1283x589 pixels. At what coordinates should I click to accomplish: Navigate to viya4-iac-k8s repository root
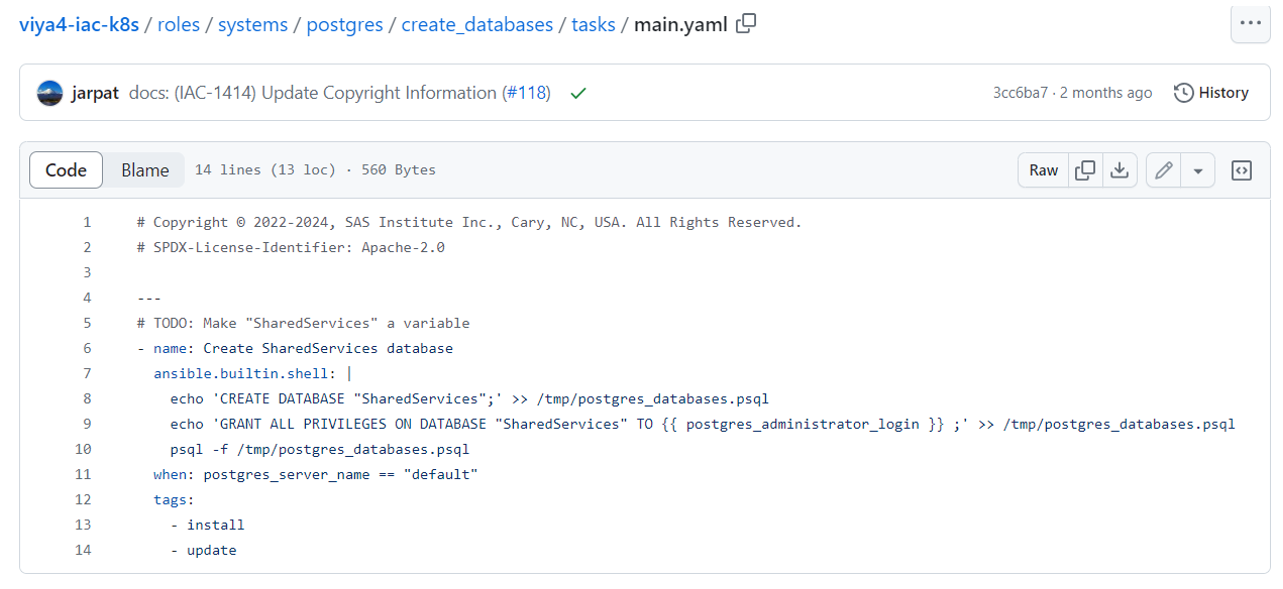79,24
